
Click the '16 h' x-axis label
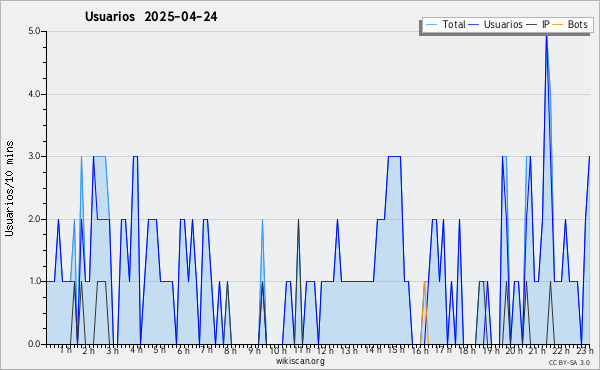coord(420,351)
